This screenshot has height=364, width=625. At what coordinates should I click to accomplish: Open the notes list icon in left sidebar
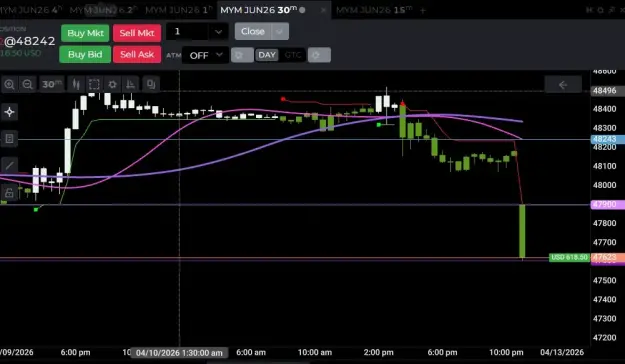point(9,139)
